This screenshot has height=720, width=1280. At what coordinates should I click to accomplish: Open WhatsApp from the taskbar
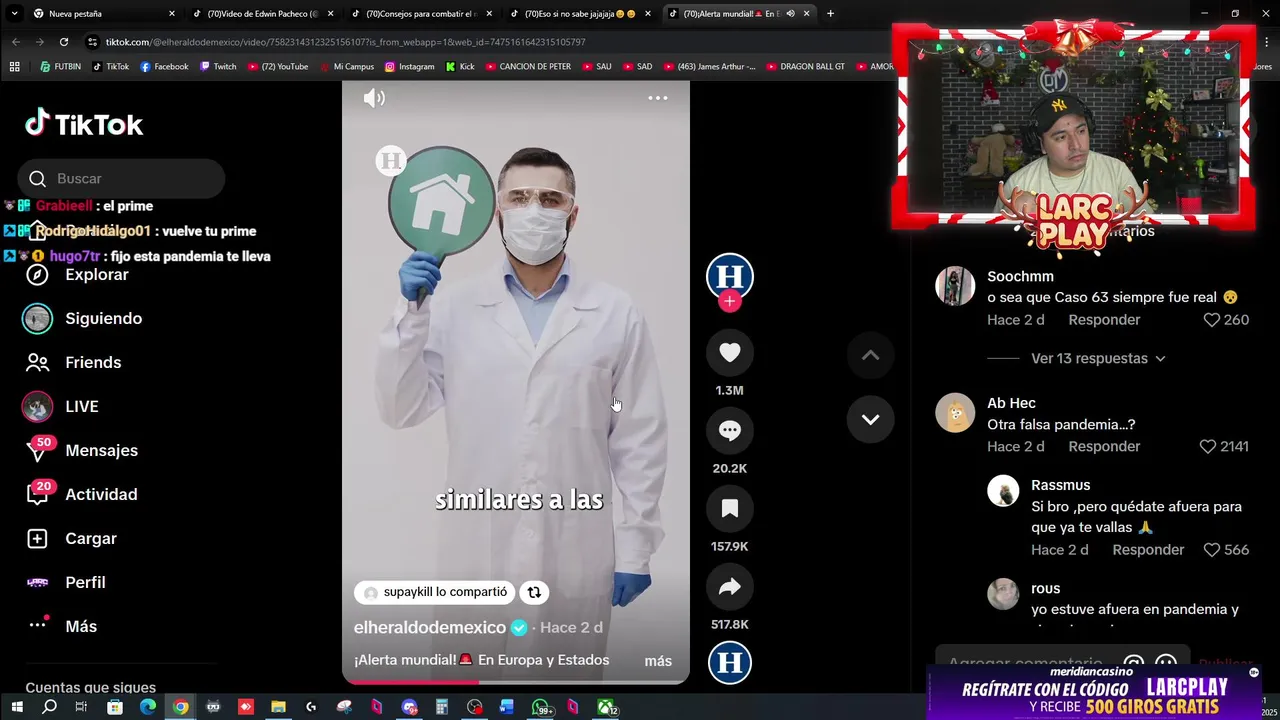coord(541,708)
